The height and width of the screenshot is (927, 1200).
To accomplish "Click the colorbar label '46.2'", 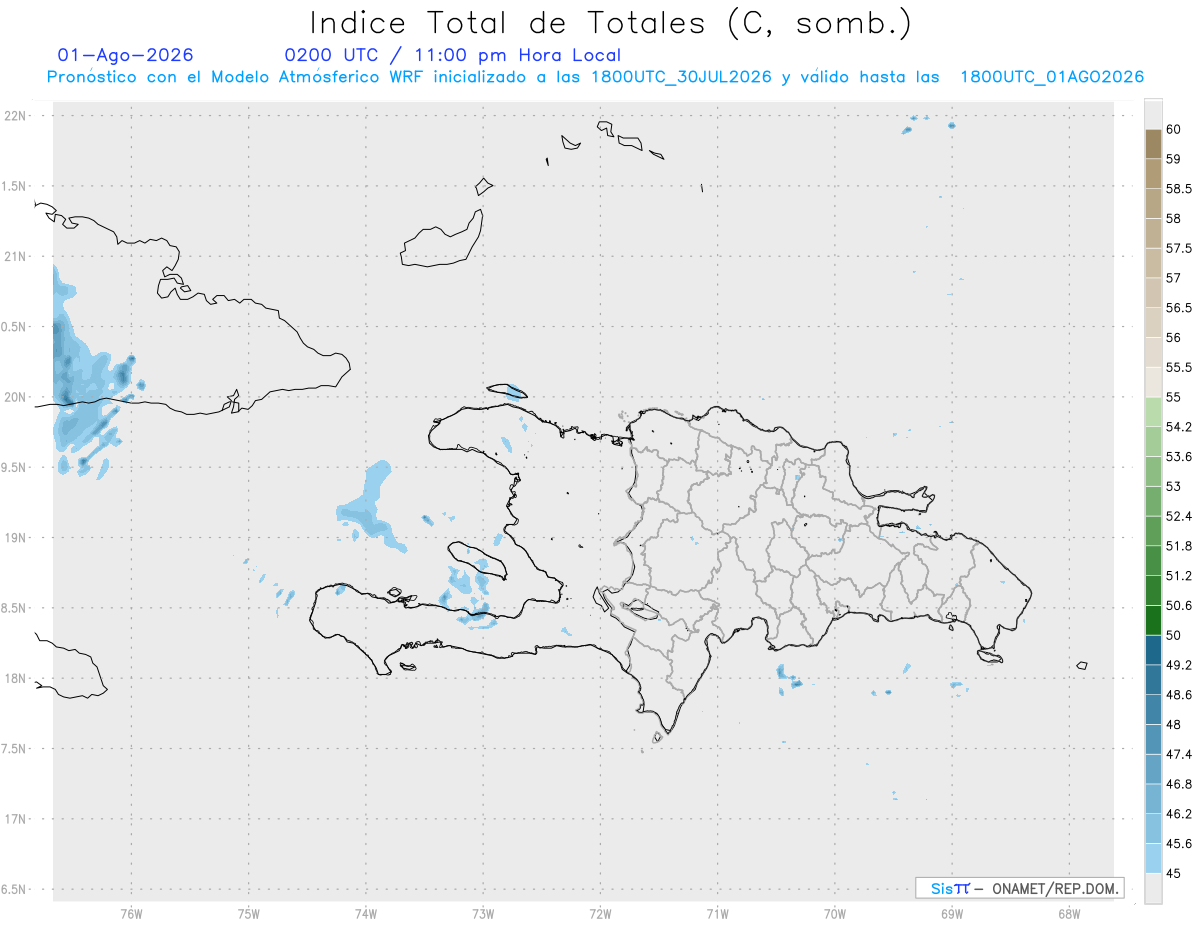I will 1179,814.
